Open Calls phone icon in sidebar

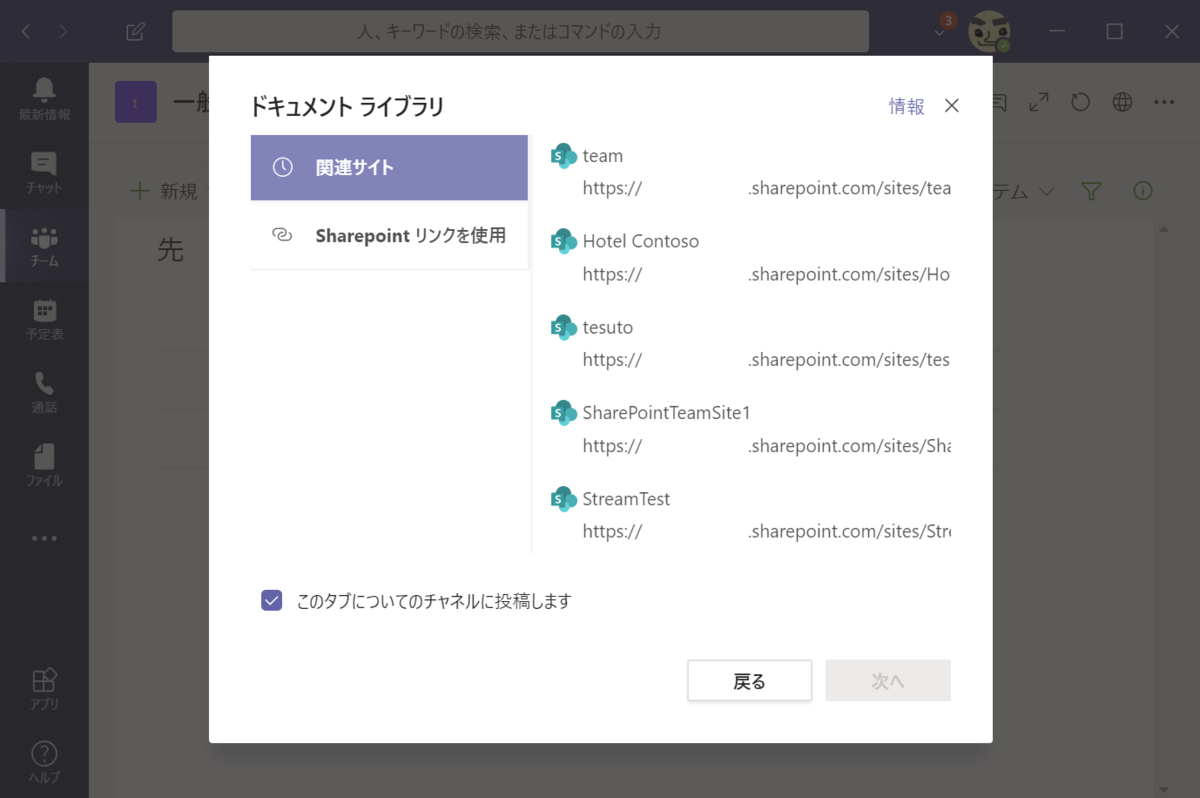pos(44,392)
